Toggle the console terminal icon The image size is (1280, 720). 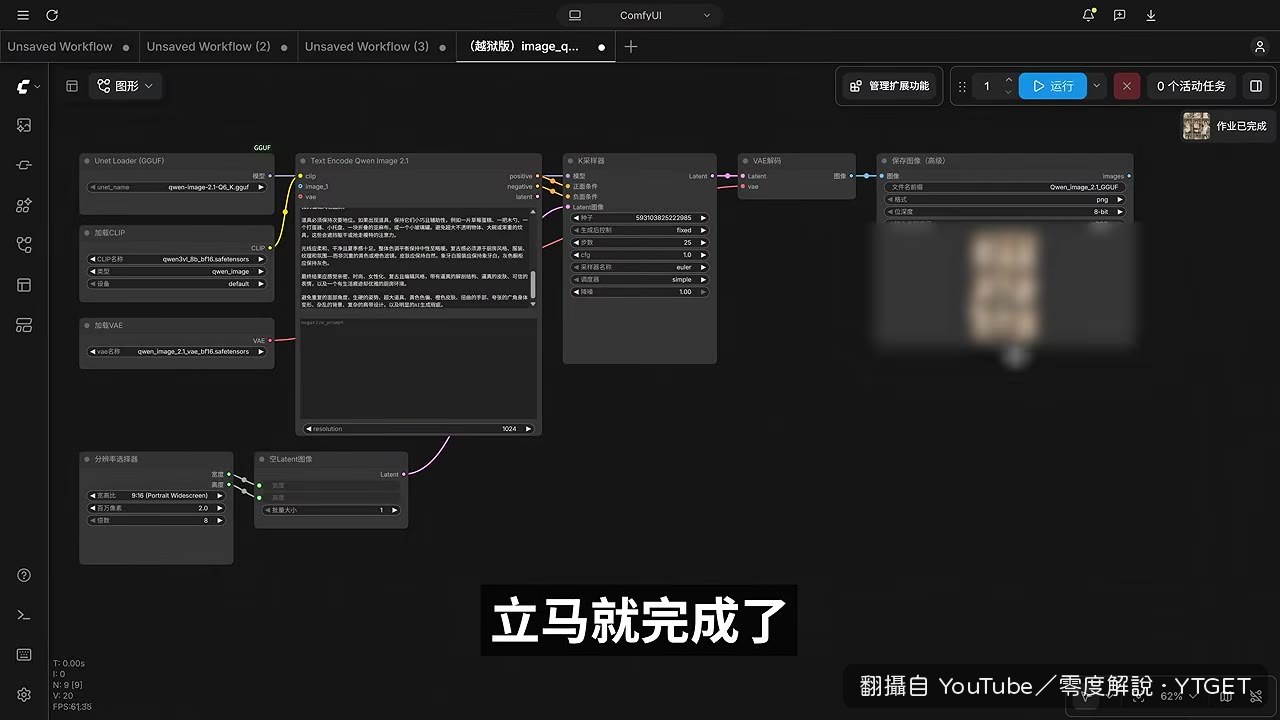point(24,615)
